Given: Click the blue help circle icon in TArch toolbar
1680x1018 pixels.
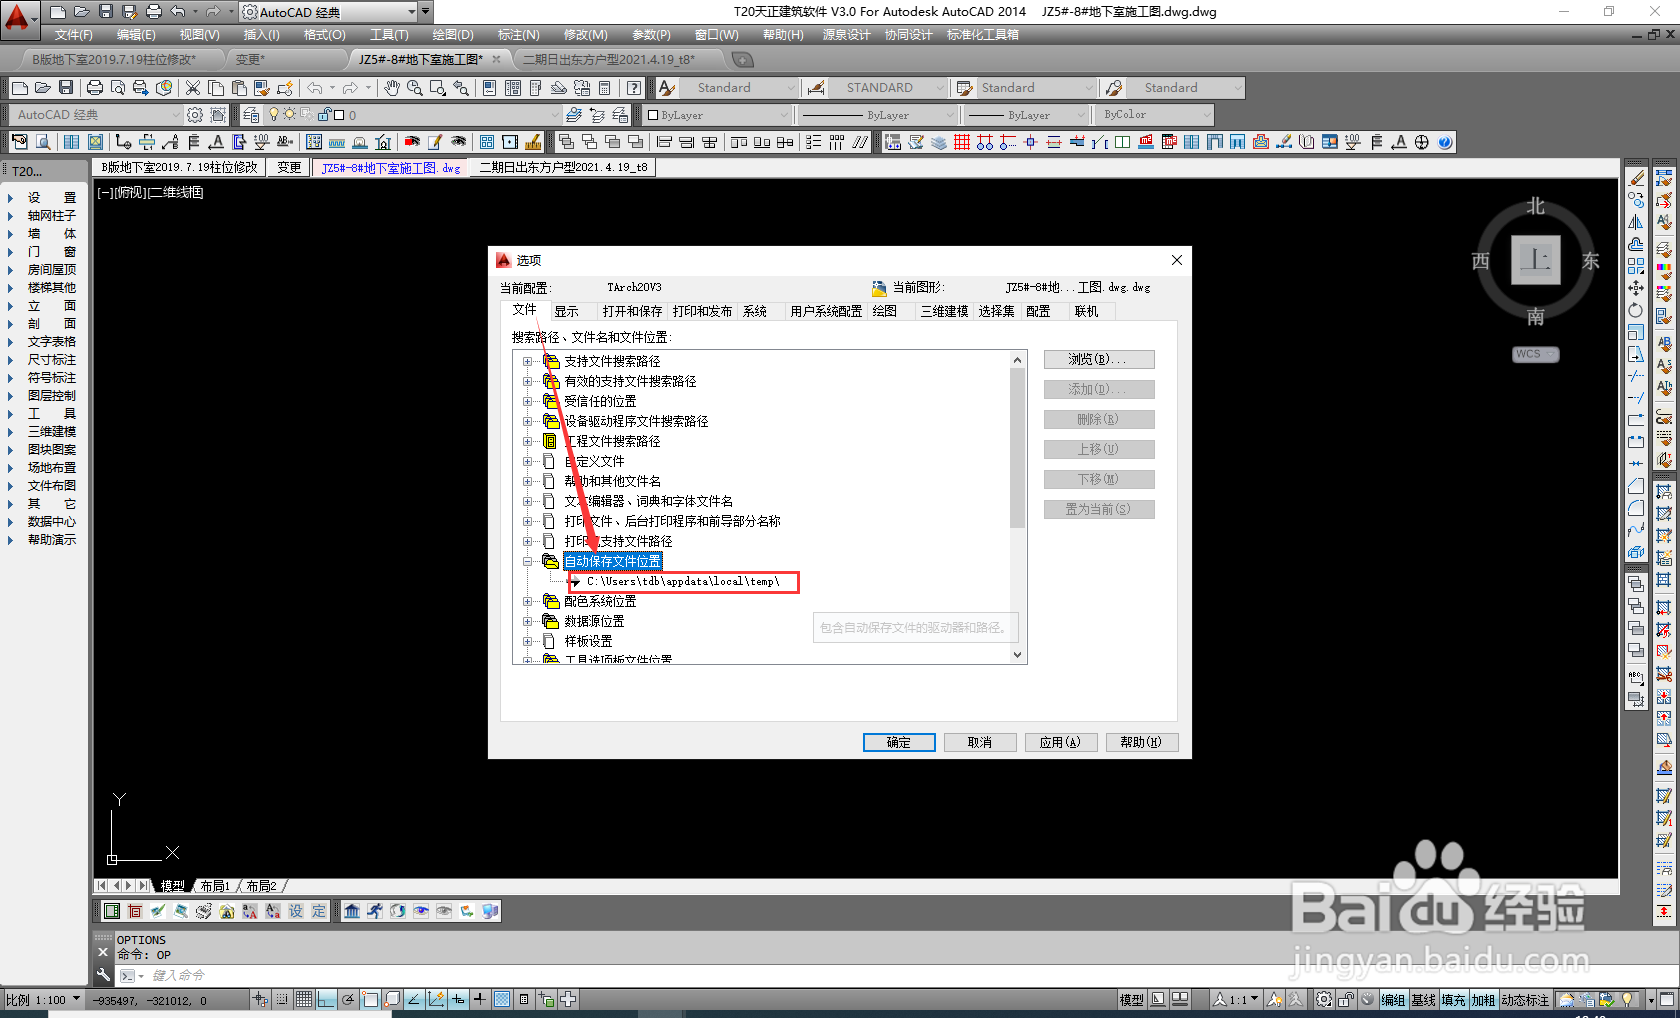Looking at the screenshot, I should tap(1445, 142).
